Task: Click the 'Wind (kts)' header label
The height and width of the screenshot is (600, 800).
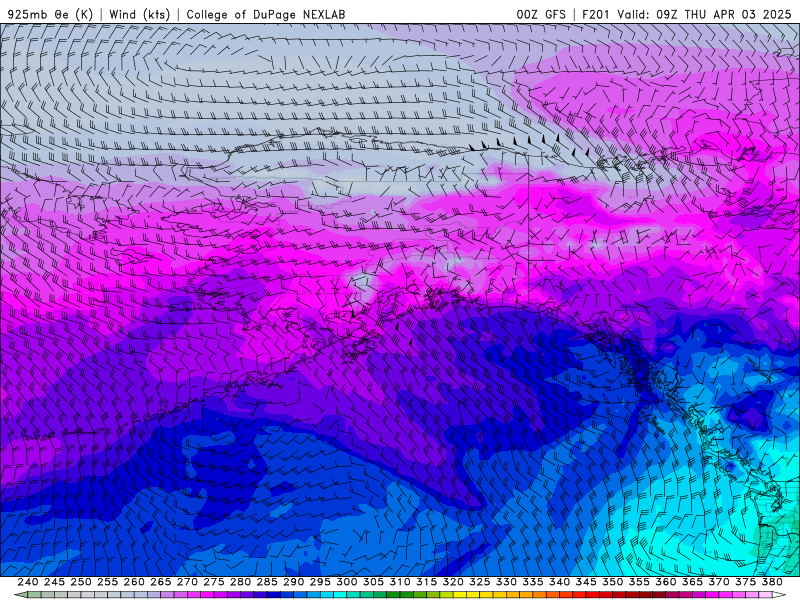Action: (x=140, y=14)
